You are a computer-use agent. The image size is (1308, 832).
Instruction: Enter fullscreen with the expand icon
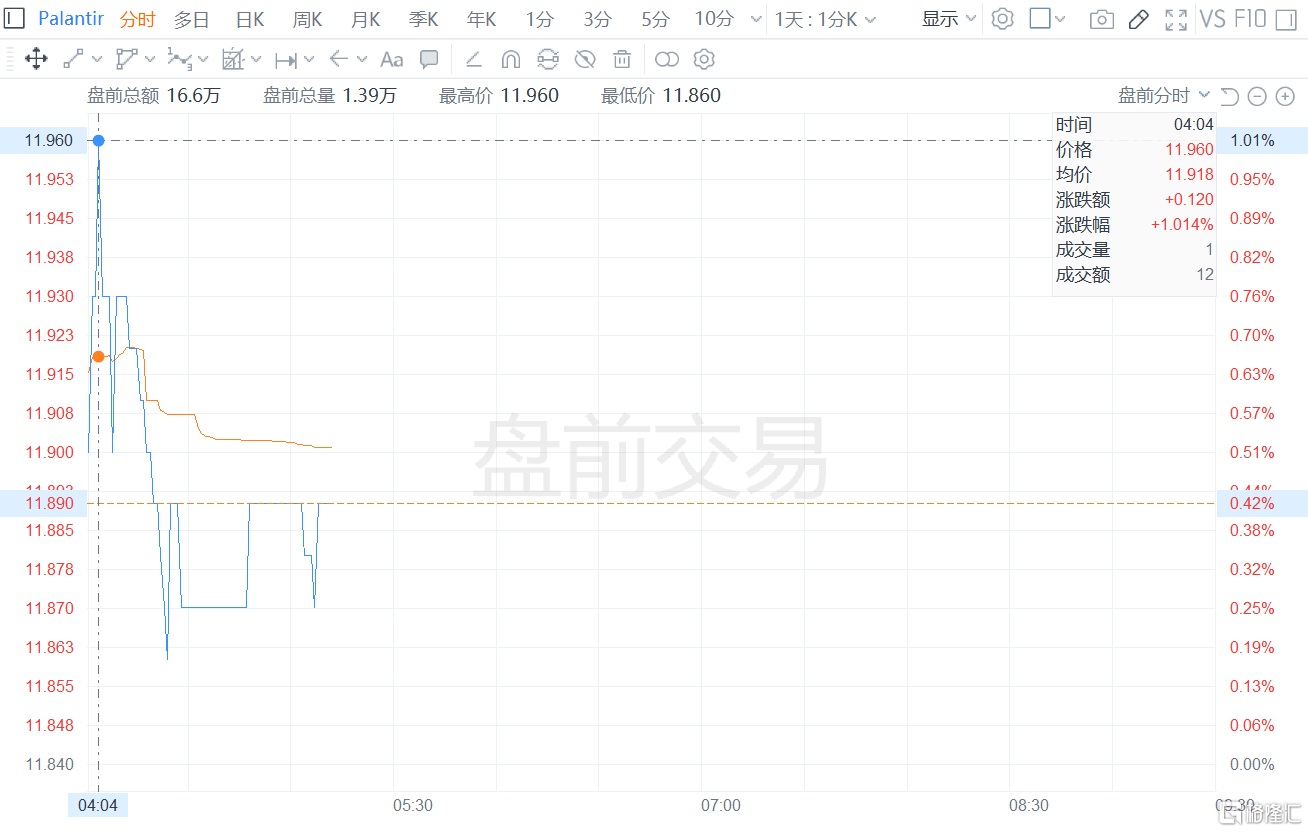click(x=1176, y=19)
